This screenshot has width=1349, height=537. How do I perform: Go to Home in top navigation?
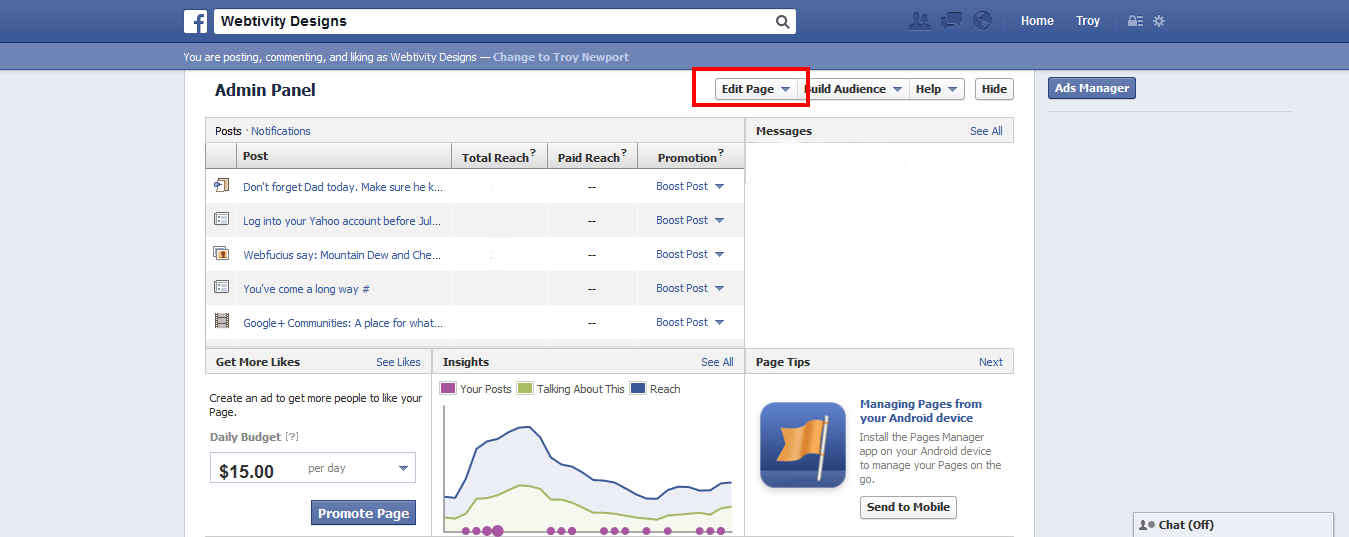1037,21
